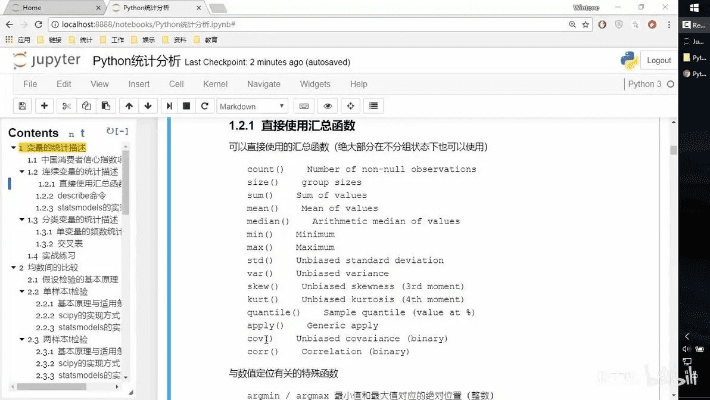Open the Help menu
Viewport: 710px width, 400px height.
tap(359, 84)
